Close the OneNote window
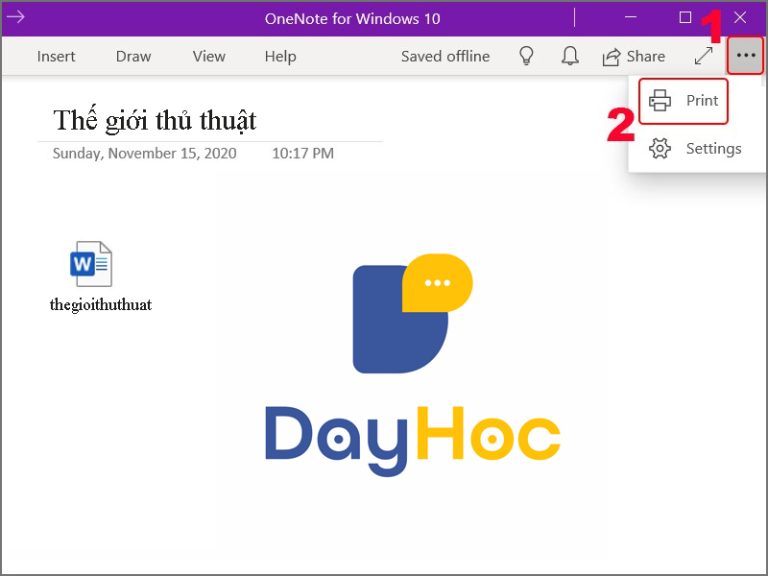 tap(740, 18)
